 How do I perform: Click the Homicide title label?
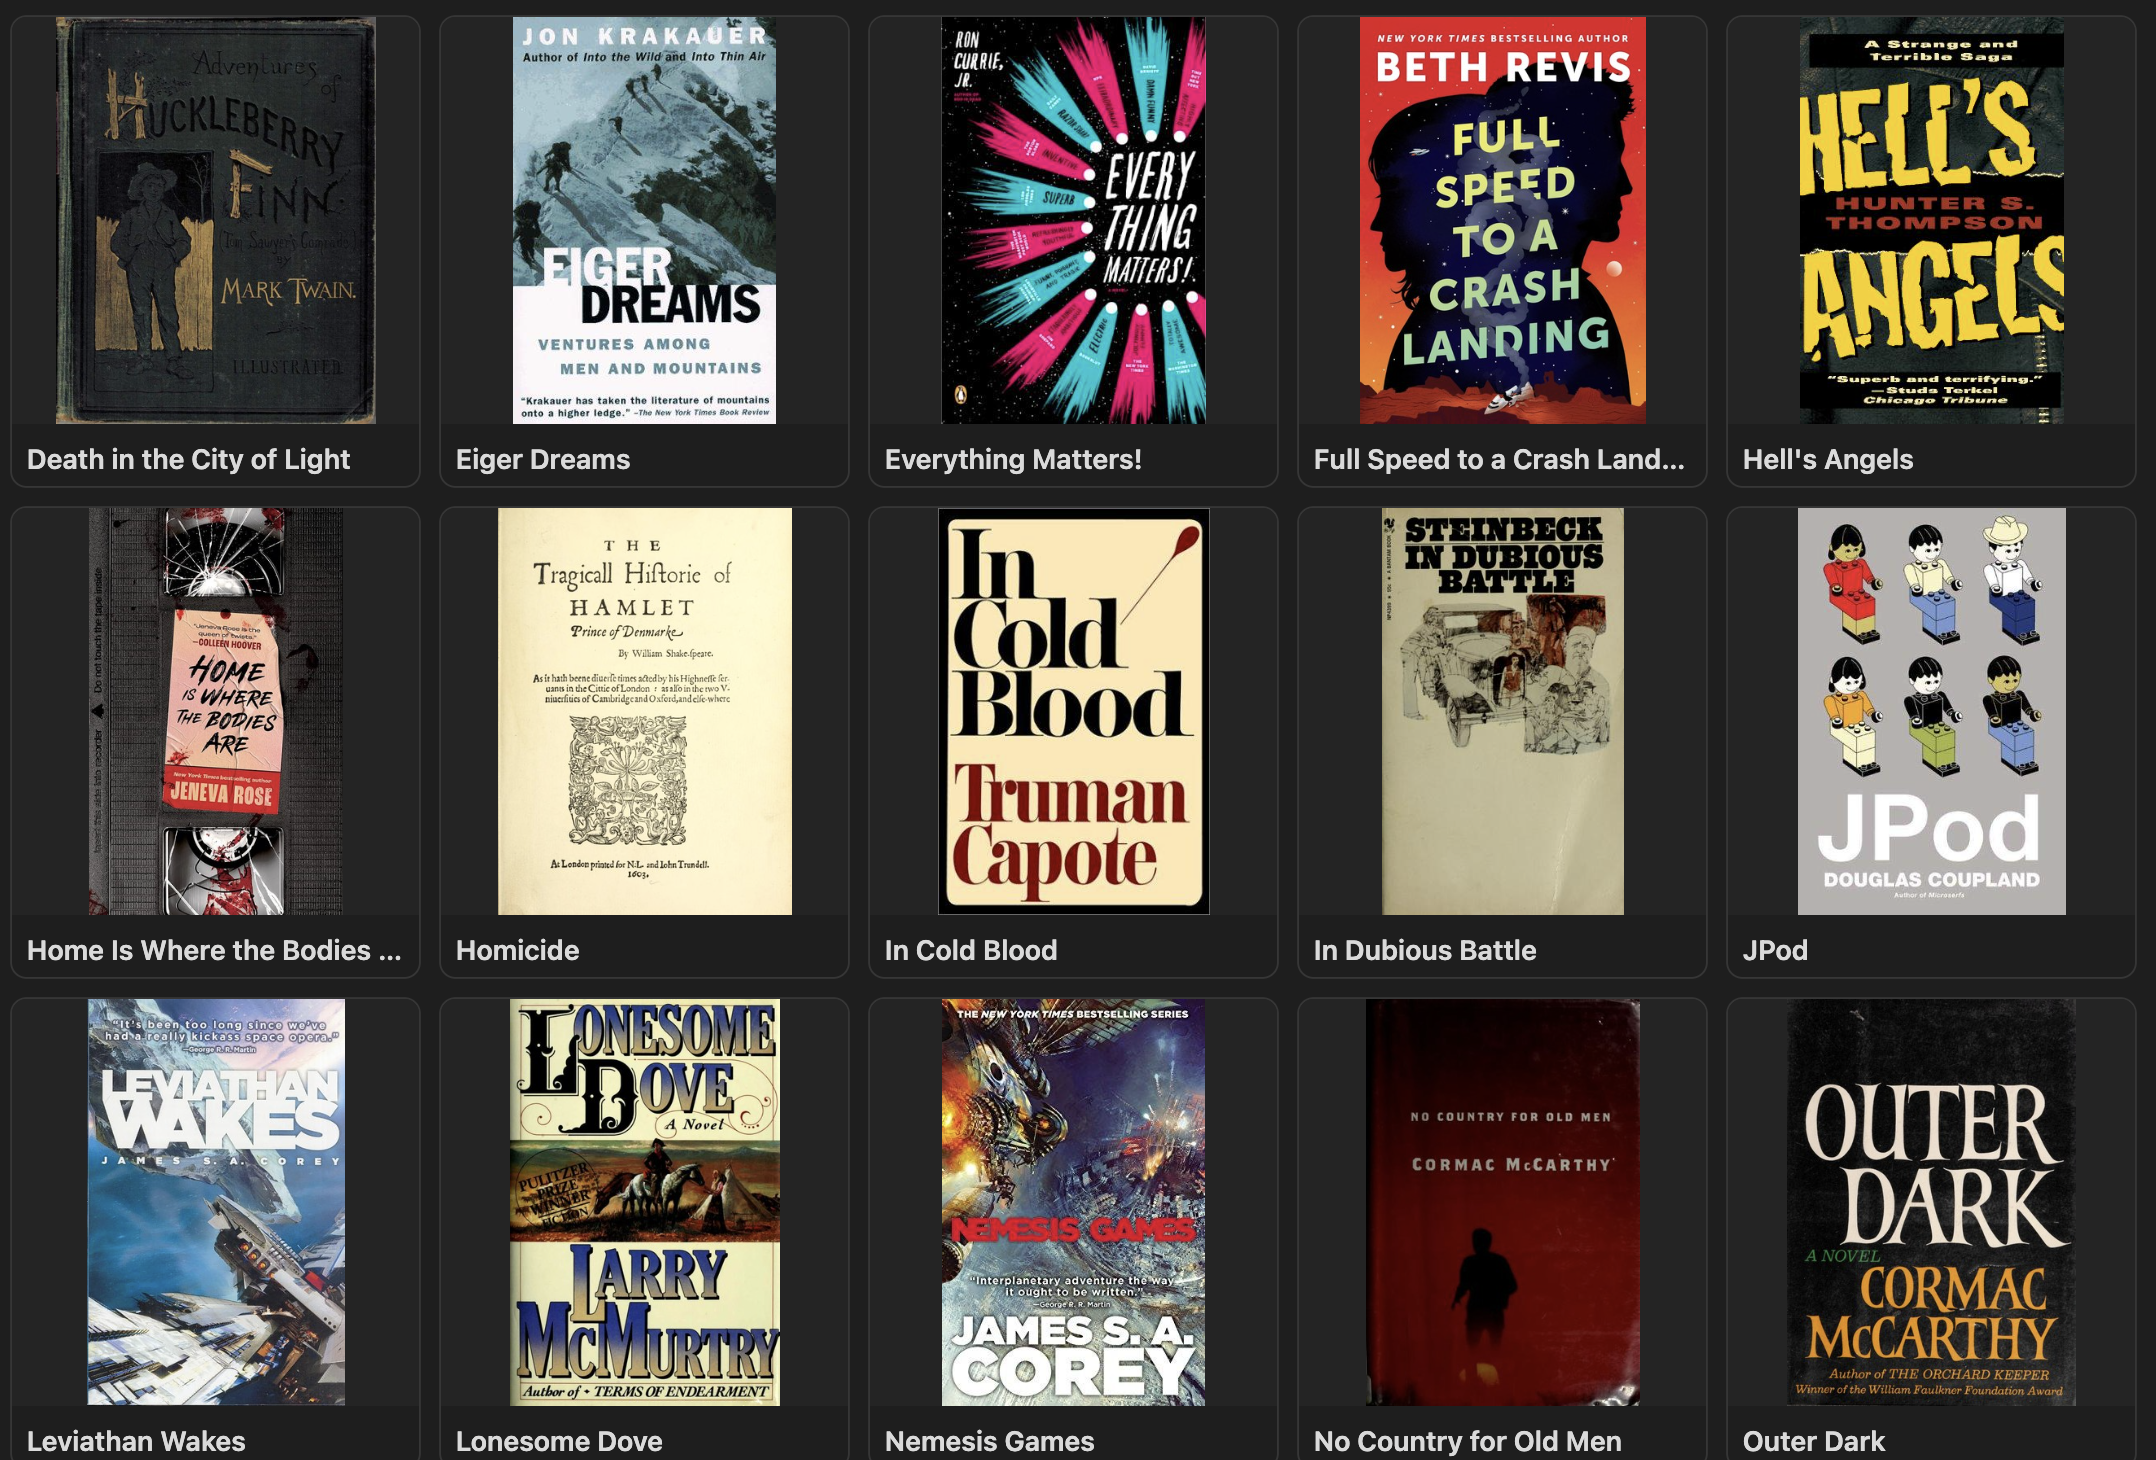click(517, 950)
